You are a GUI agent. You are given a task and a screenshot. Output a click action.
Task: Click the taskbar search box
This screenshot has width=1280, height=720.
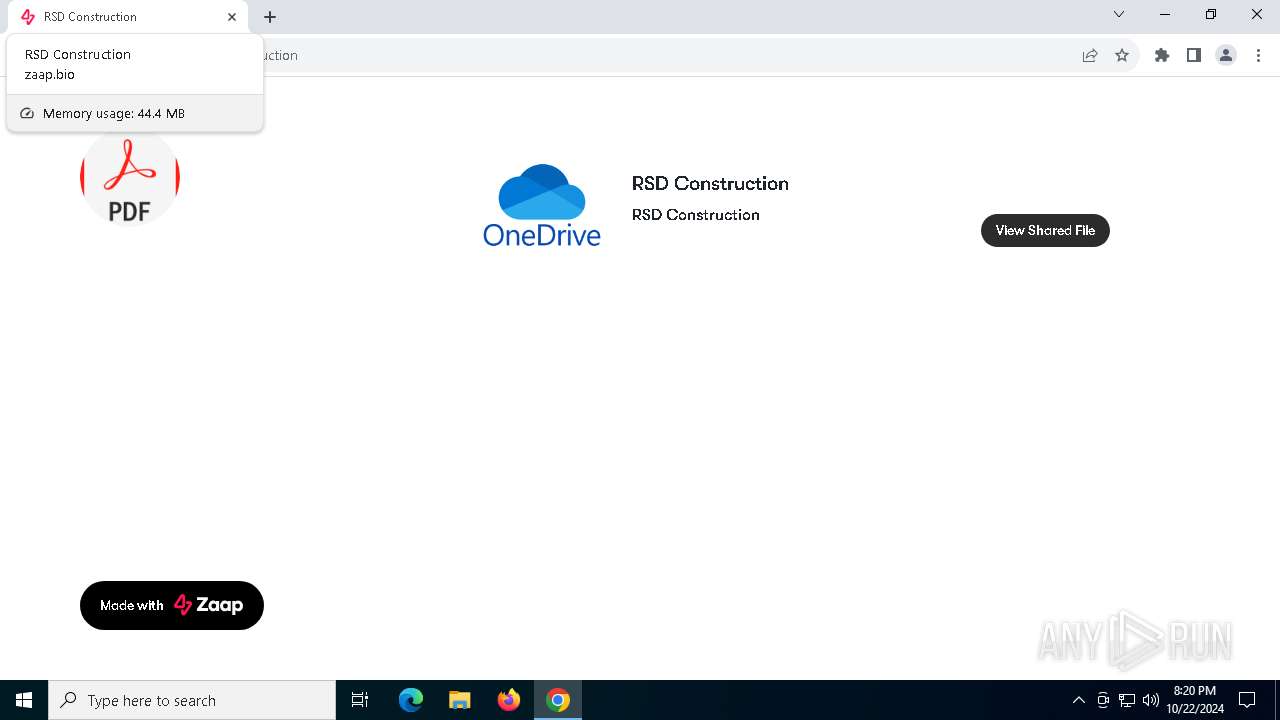coord(192,700)
